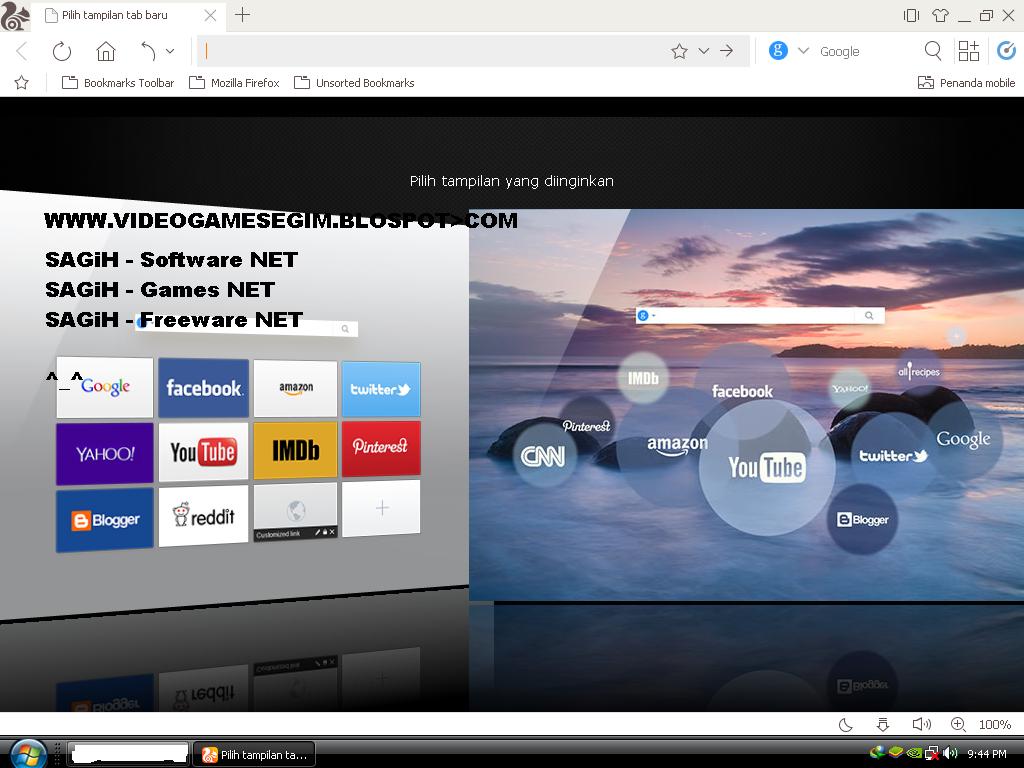The image size is (1024, 768).
Task: Click the Customized link tile
Action: [x=295, y=512]
